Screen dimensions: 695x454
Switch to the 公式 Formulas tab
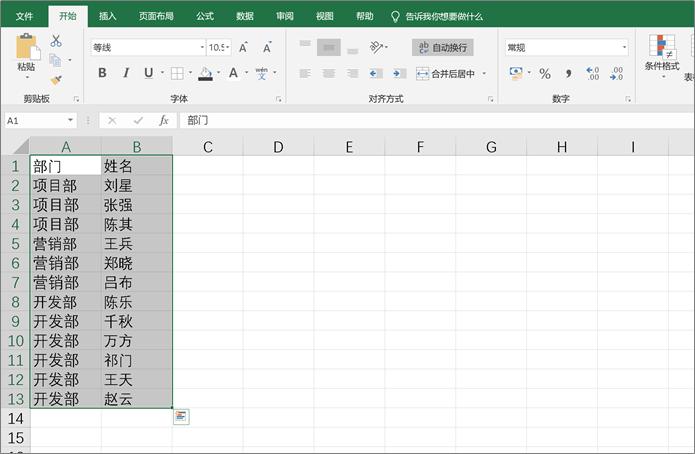tap(205, 16)
